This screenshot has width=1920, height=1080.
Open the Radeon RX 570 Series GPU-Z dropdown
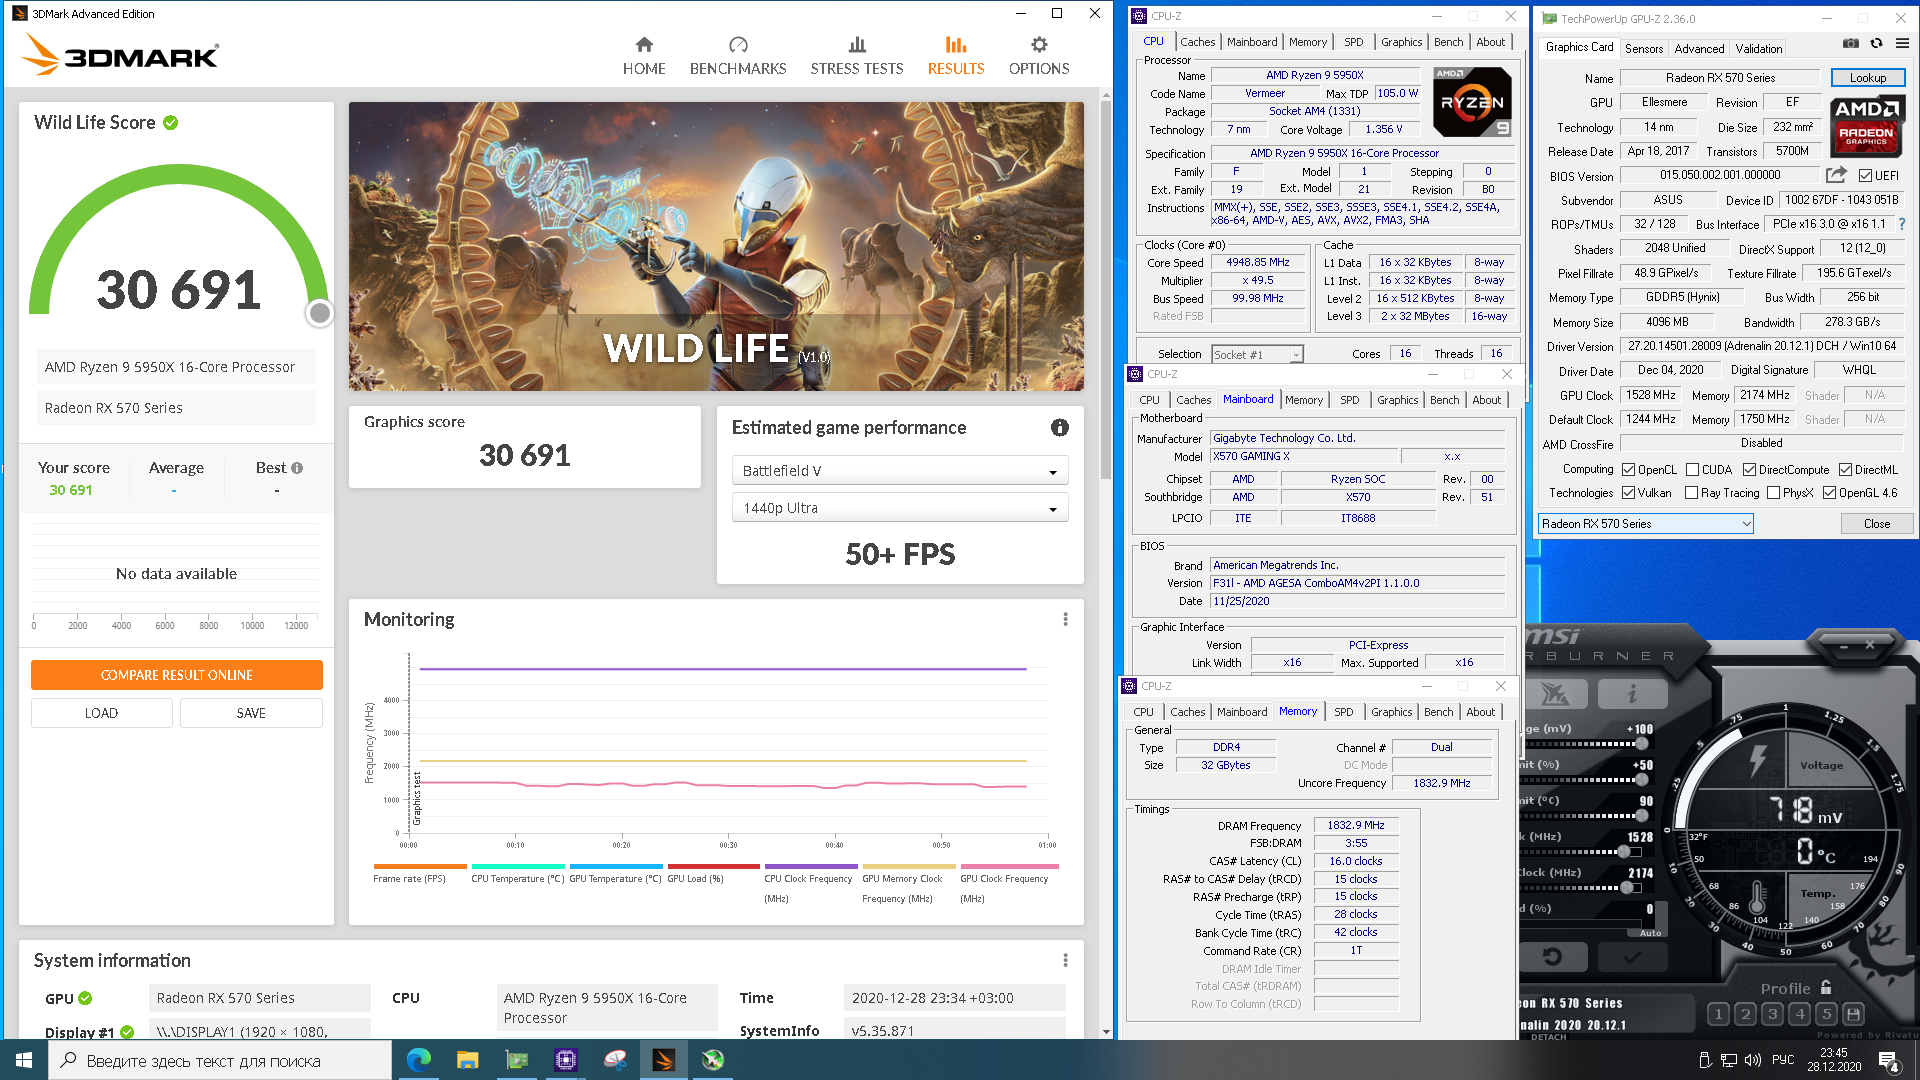point(1645,524)
